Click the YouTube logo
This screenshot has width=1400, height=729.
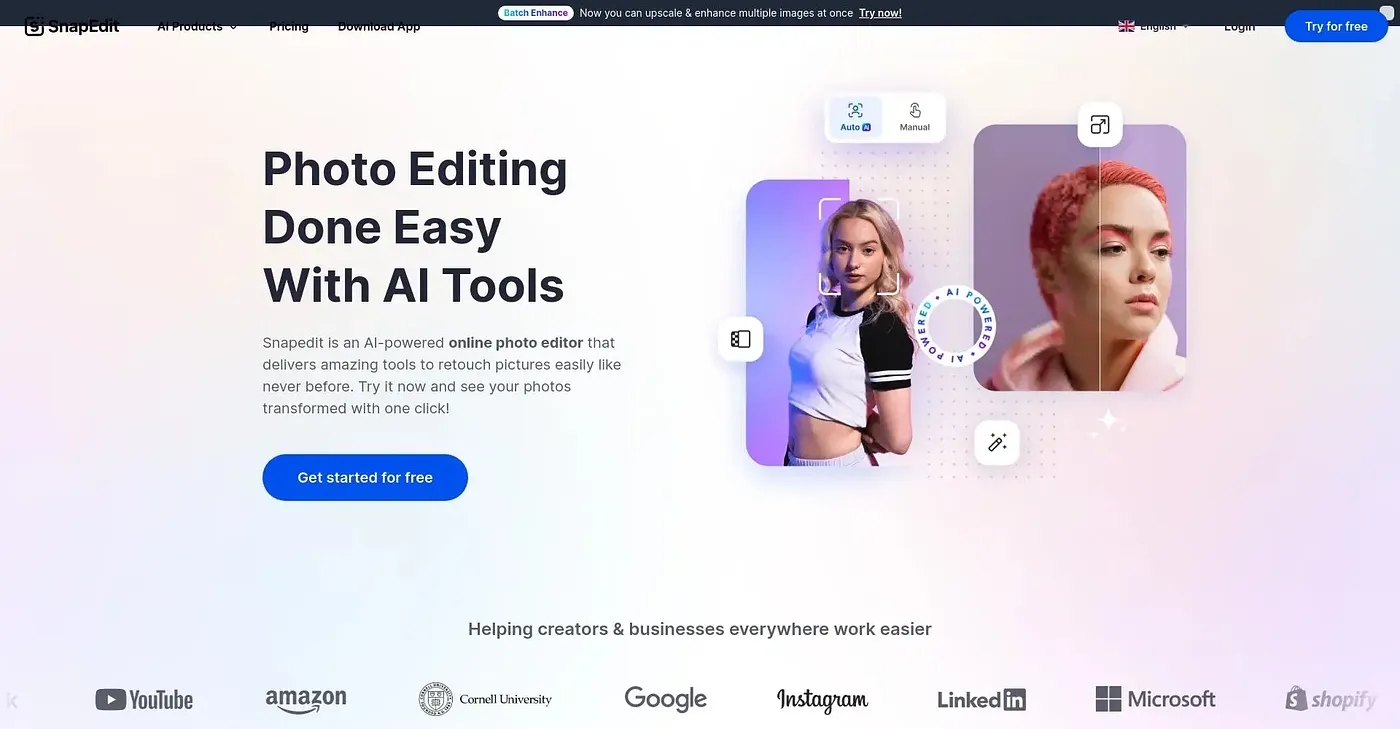144,700
